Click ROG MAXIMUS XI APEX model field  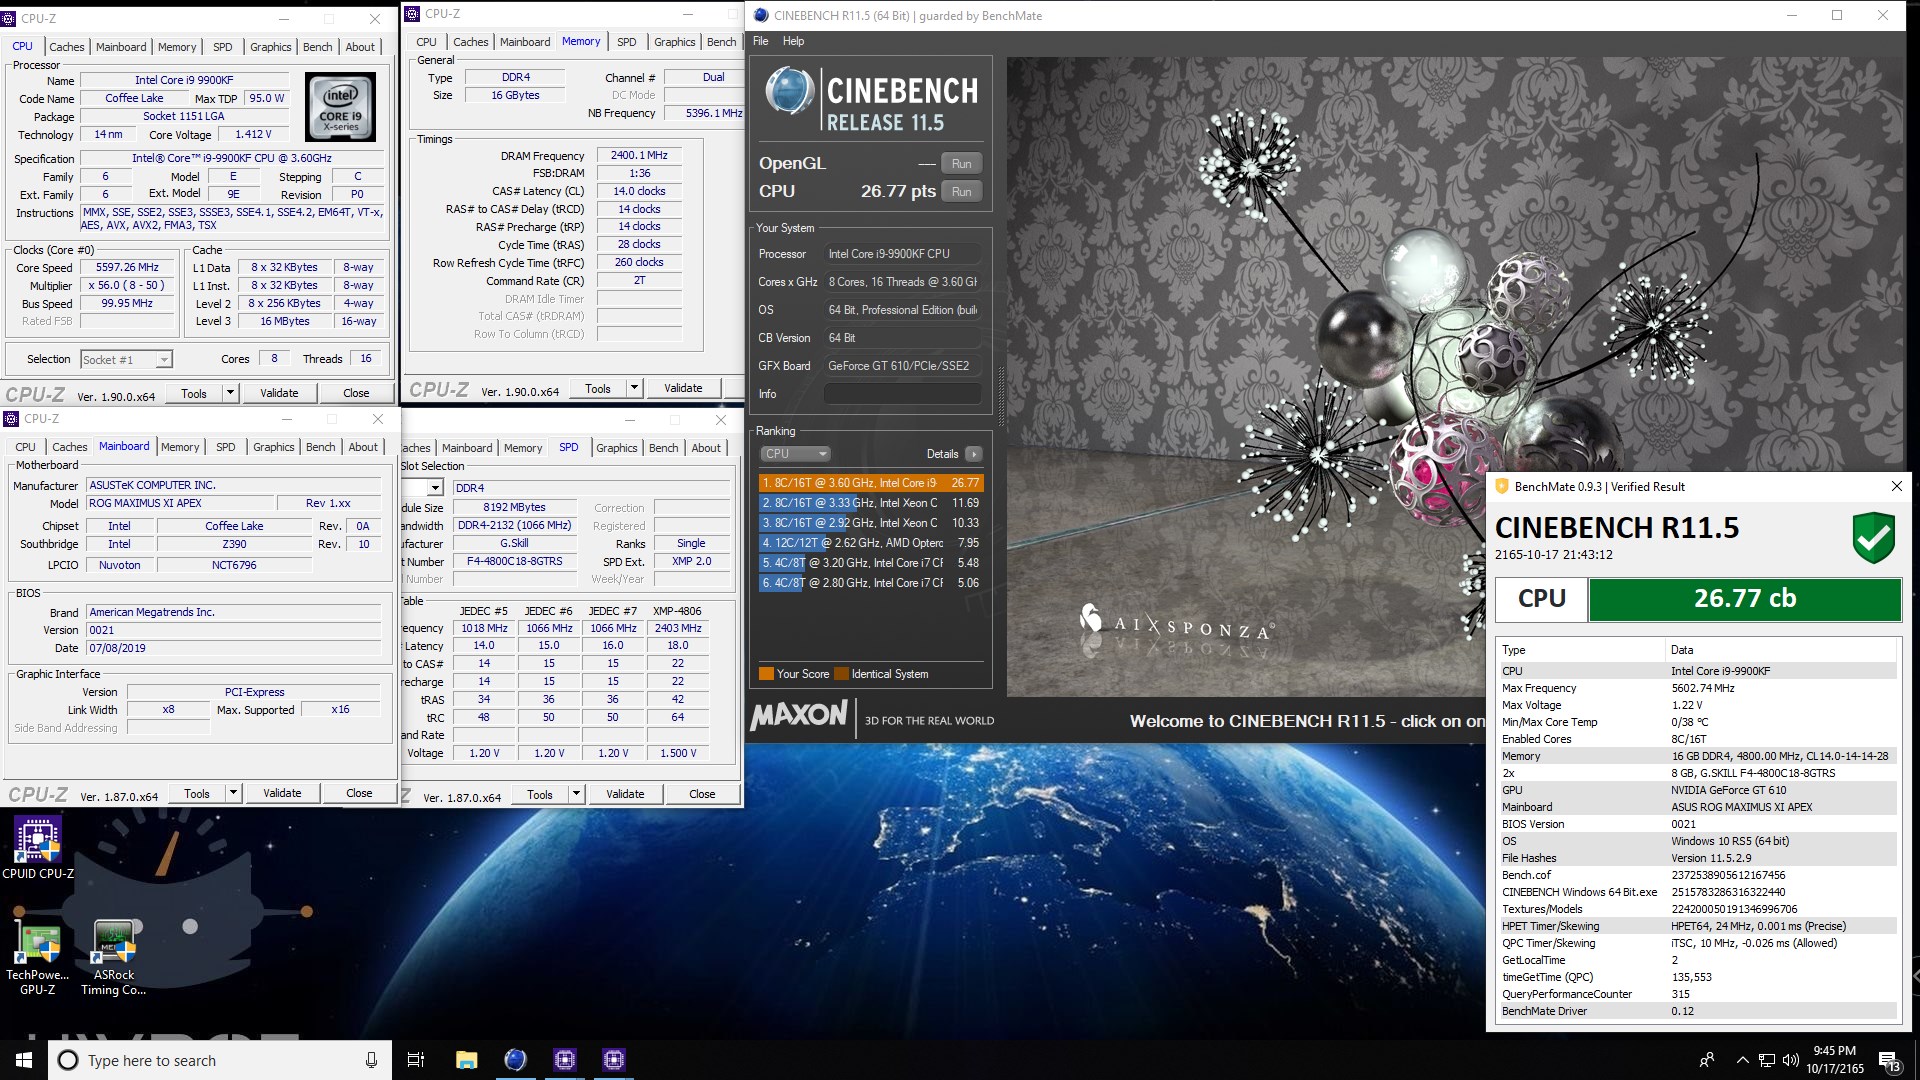(x=180, y=503)
